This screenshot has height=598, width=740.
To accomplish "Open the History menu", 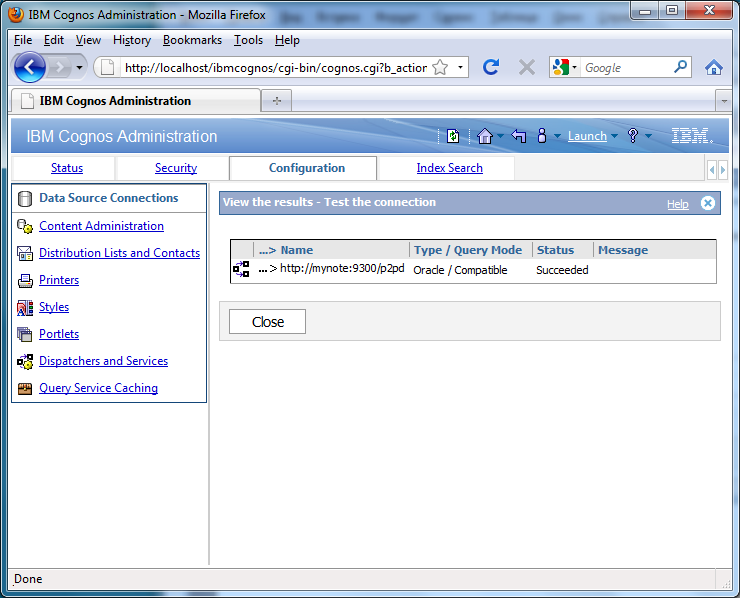I will pyautogui.click(x=132, y=40).
